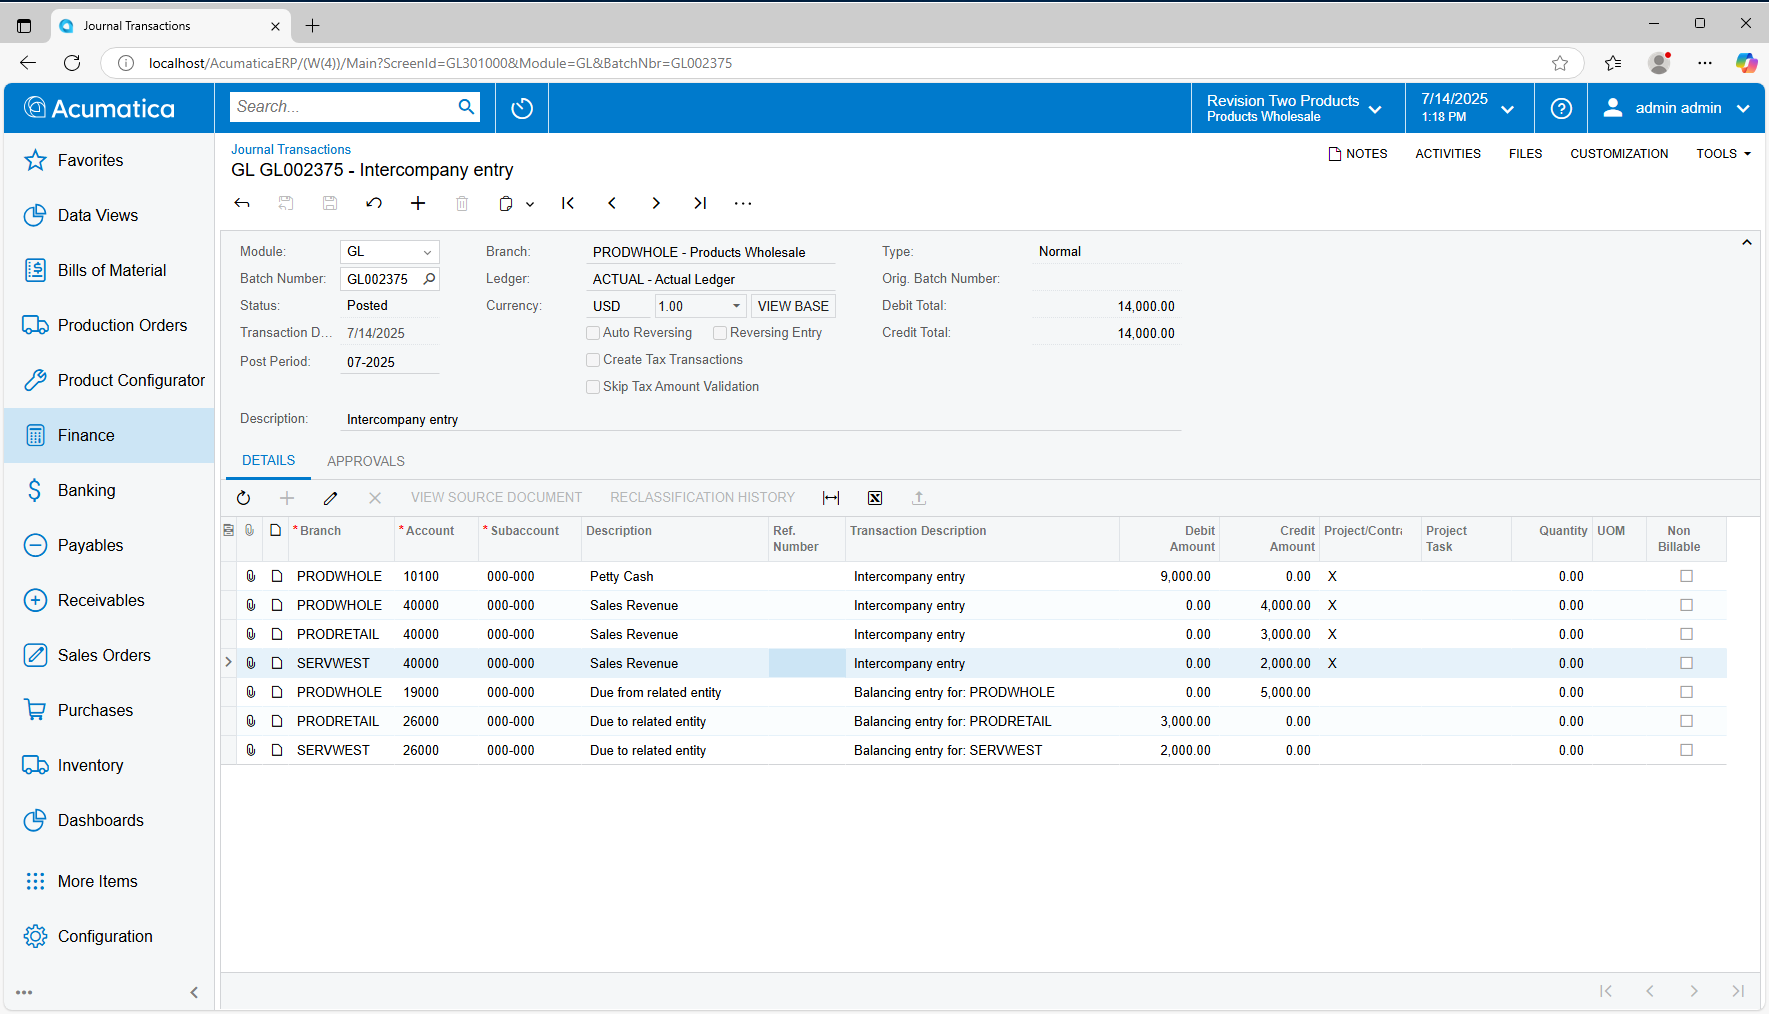
Task: Click the Acumatica logo
Action: click(x=99, y=108)
